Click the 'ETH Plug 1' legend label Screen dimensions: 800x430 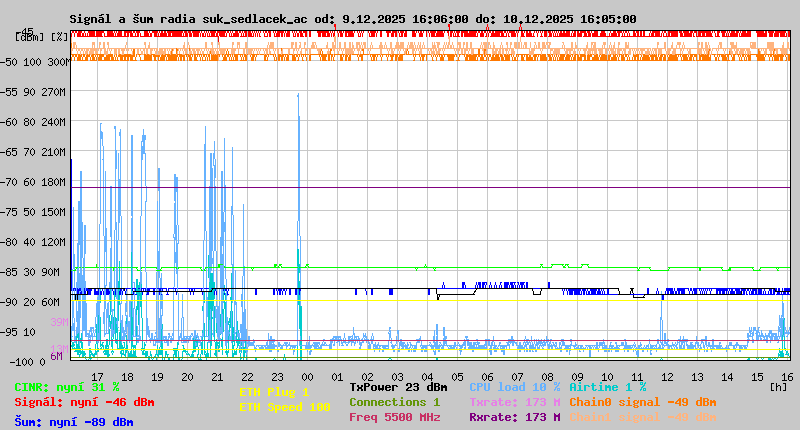[x=274, y=392]
